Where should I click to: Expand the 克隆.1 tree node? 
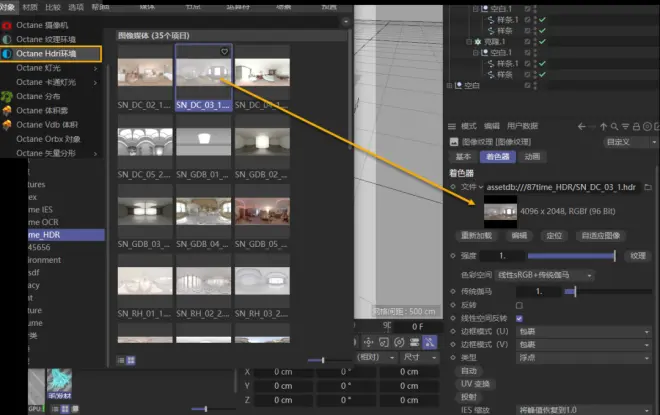click(469, 42)
